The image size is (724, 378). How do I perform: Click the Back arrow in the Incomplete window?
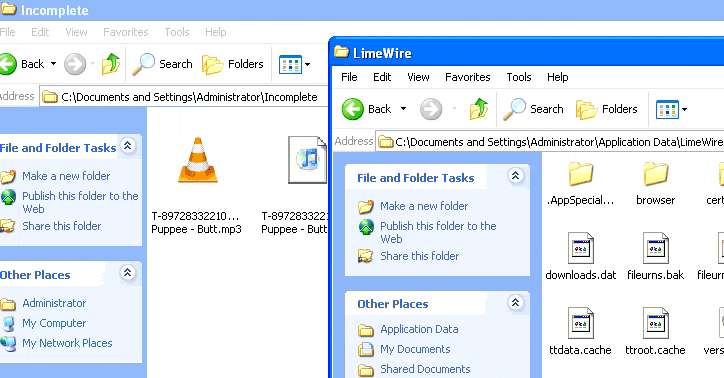tap(8, 64)
